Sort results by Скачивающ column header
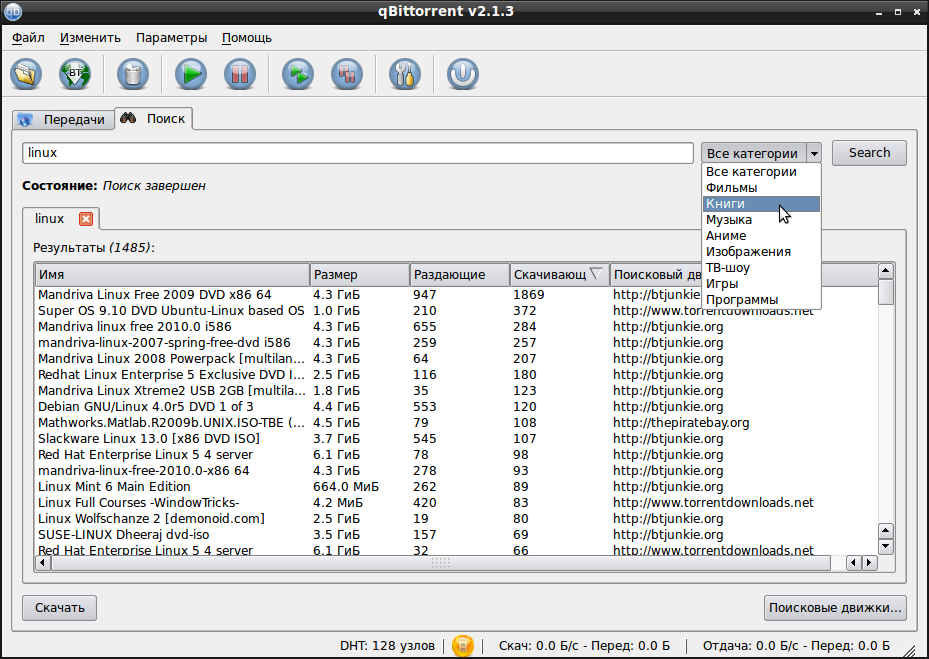This screenshot has width=929, height=659. tap(559, 275)
